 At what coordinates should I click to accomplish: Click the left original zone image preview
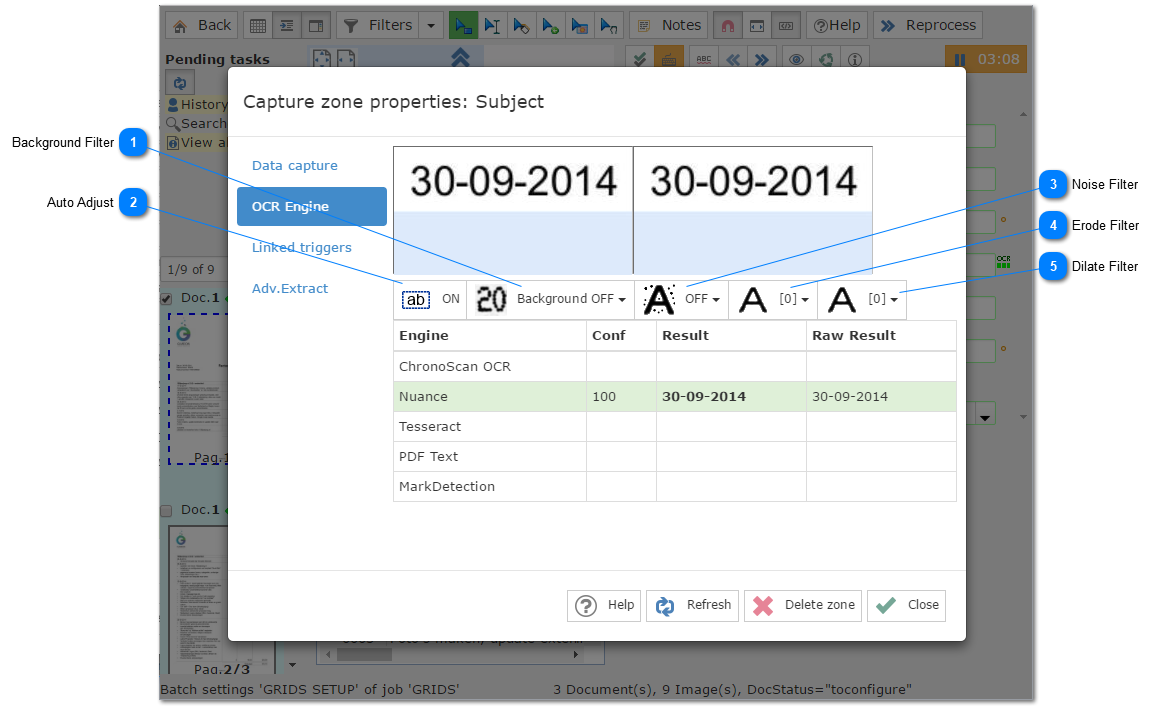point(513,211)
